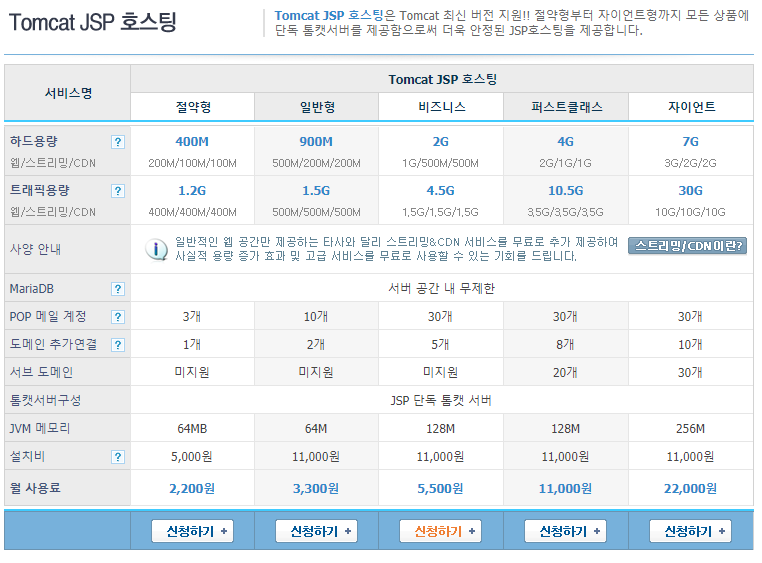Click the 2,200원 monthly fee
This screenshot has width=762, height=563.
192,488
